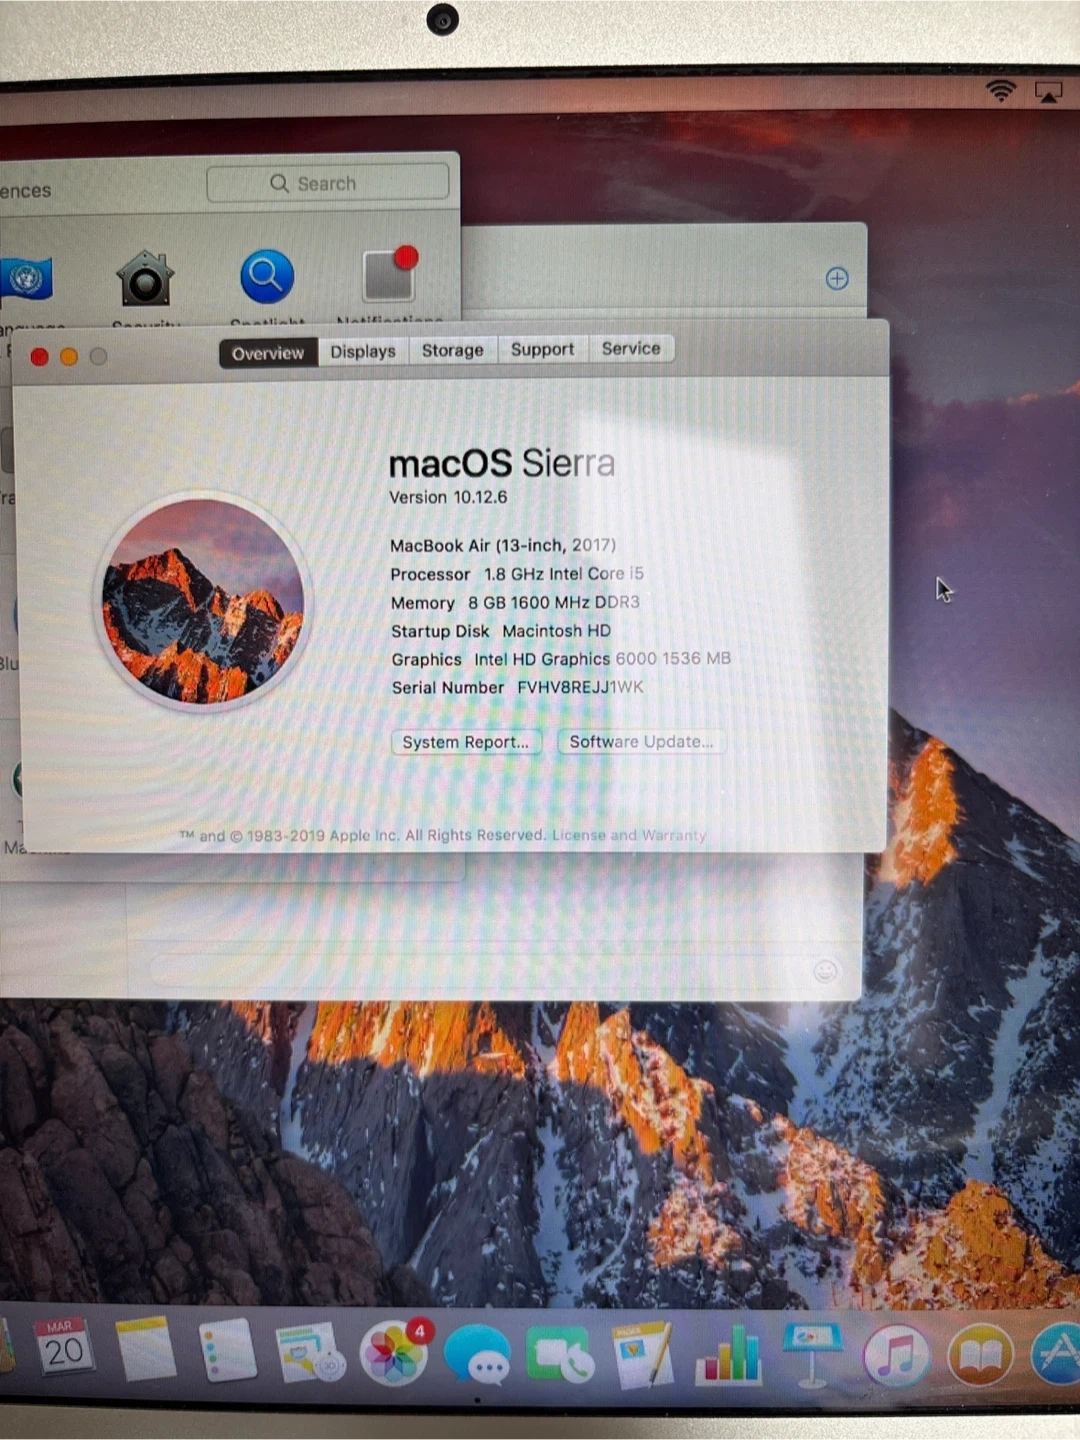Viewport: 1080px width, 1440px height.
Task: Open the Notifications preferences icon
Action: 389,274
